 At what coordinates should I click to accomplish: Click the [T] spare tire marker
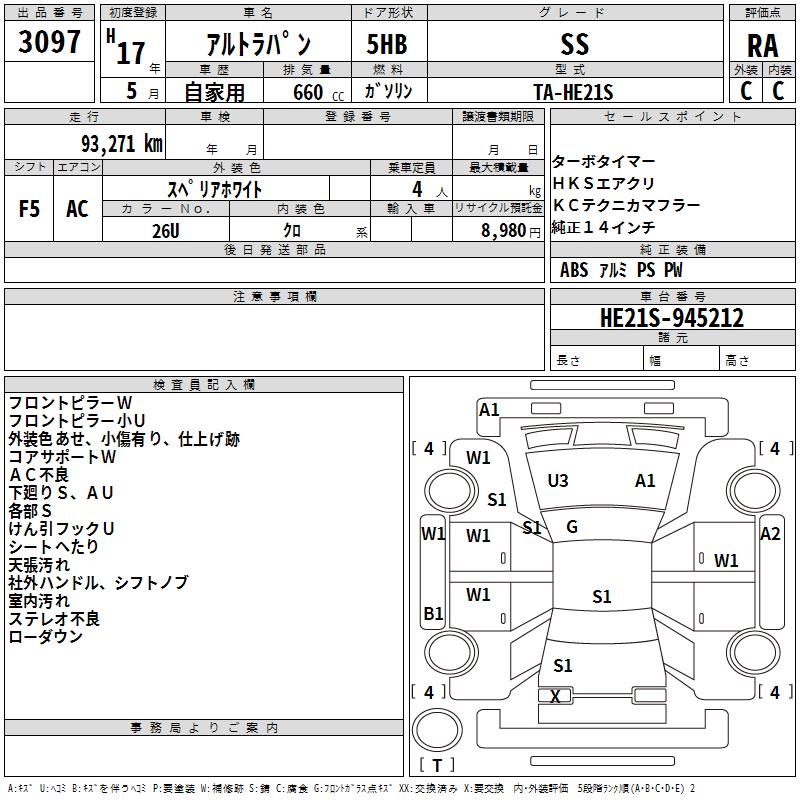click(x=437, y=766)
